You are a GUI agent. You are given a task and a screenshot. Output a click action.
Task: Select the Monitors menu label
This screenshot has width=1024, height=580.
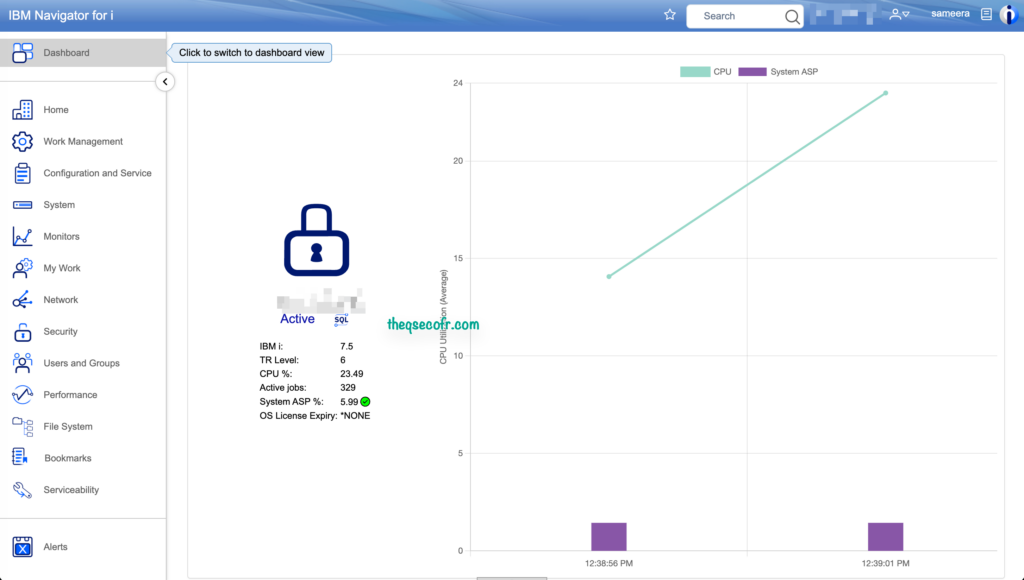click(61, 236)
